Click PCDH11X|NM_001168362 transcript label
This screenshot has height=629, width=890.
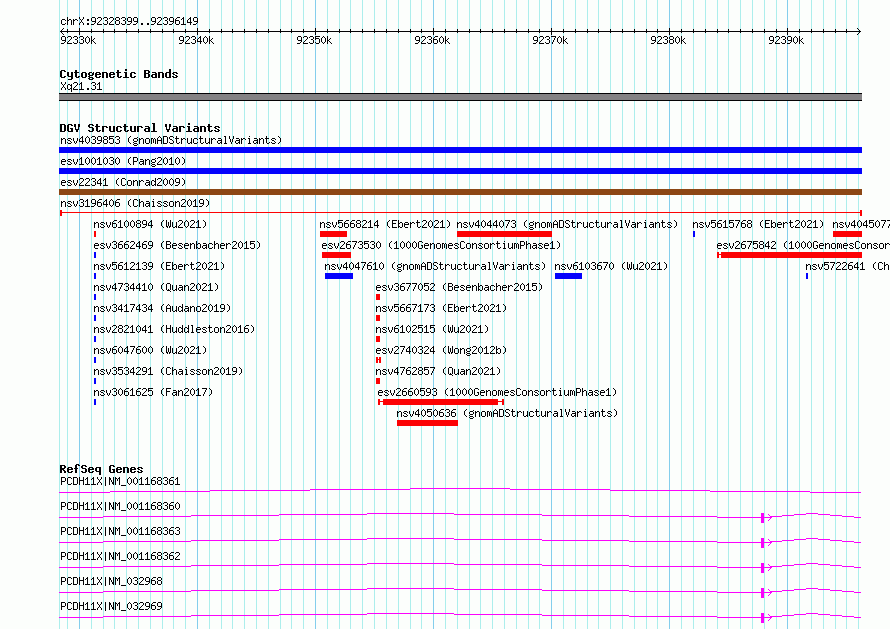coord(120,556)
